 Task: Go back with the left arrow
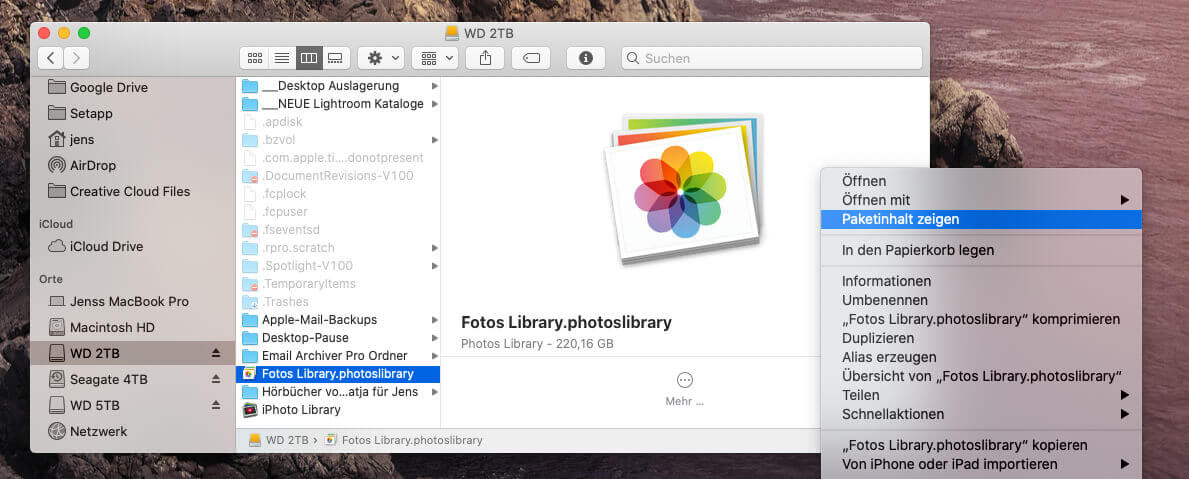pos(50,58)
